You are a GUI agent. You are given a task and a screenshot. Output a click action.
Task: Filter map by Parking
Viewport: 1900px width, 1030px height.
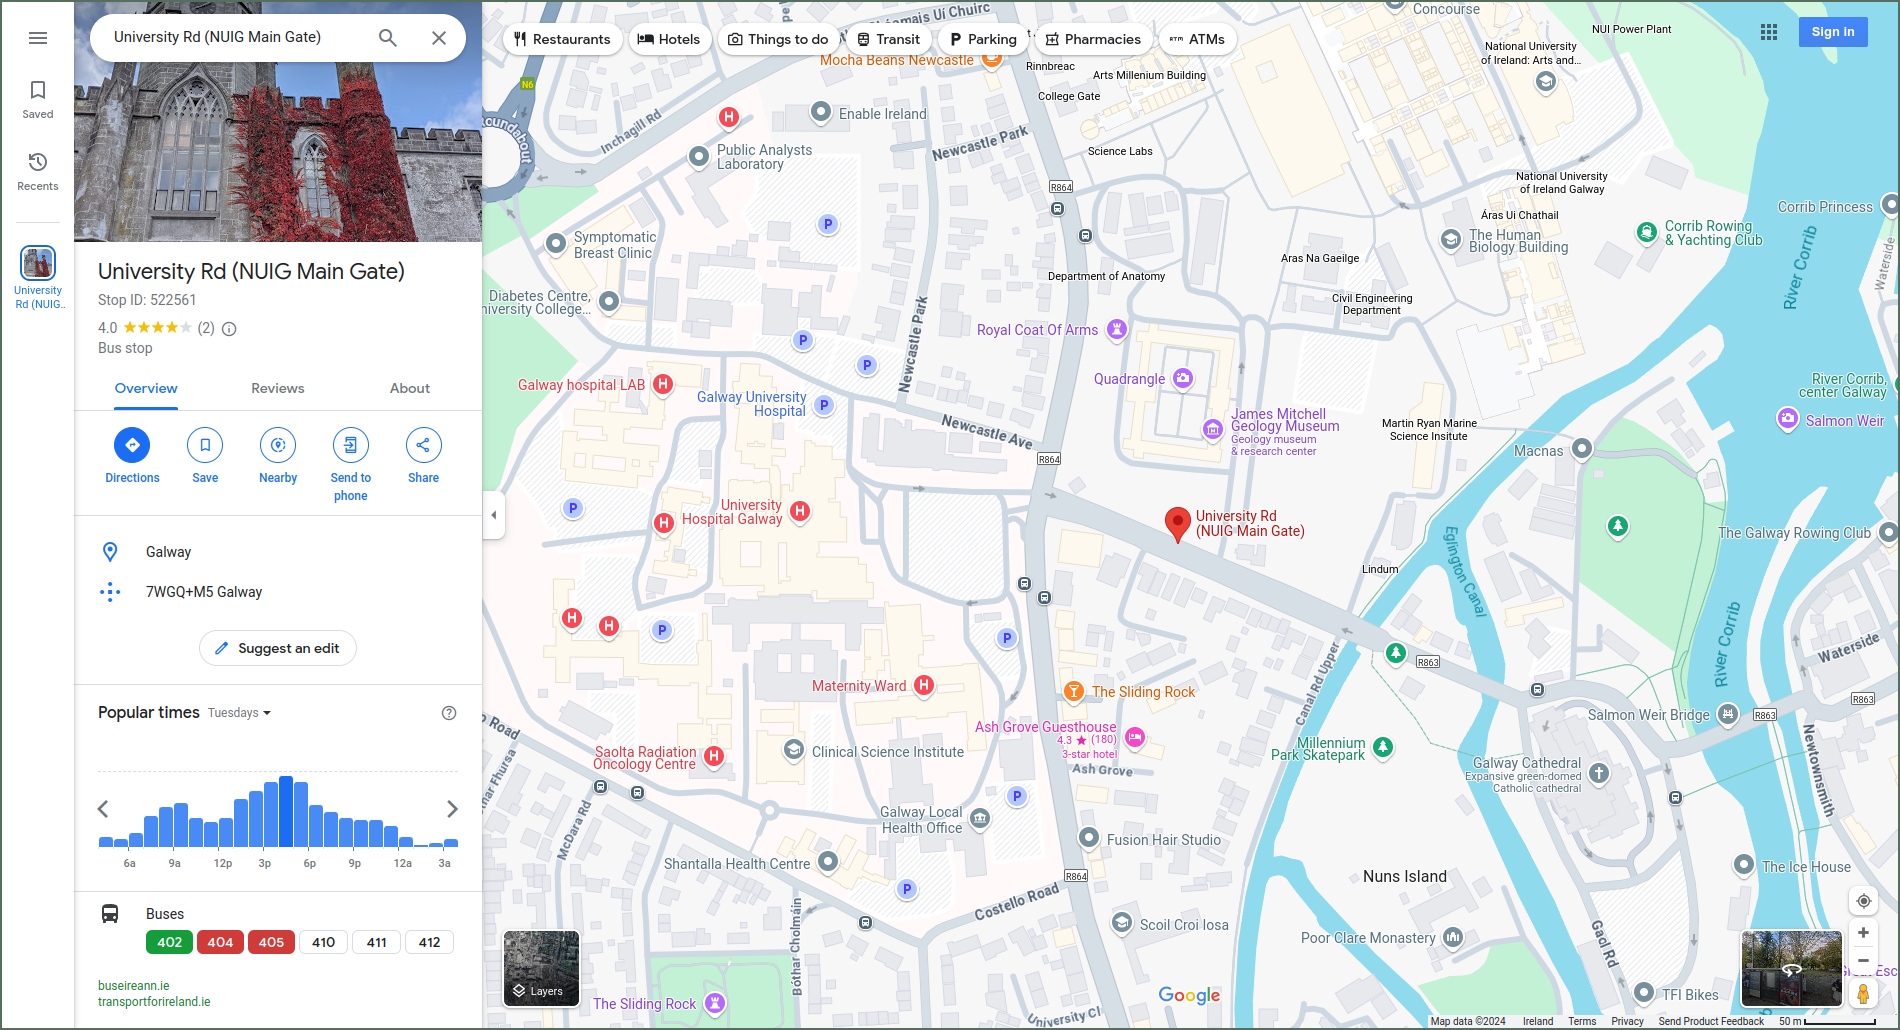tap(982, 39)
